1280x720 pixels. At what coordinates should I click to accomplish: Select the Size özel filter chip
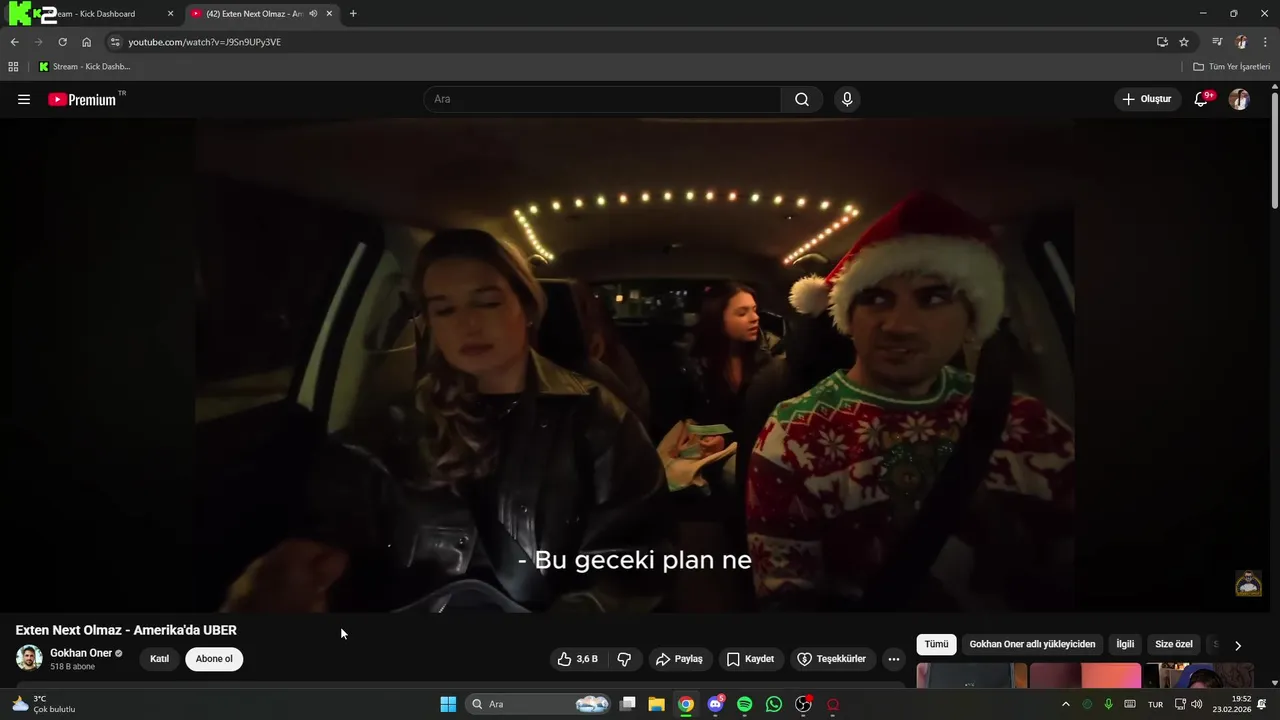click(x=1174, y=645)
